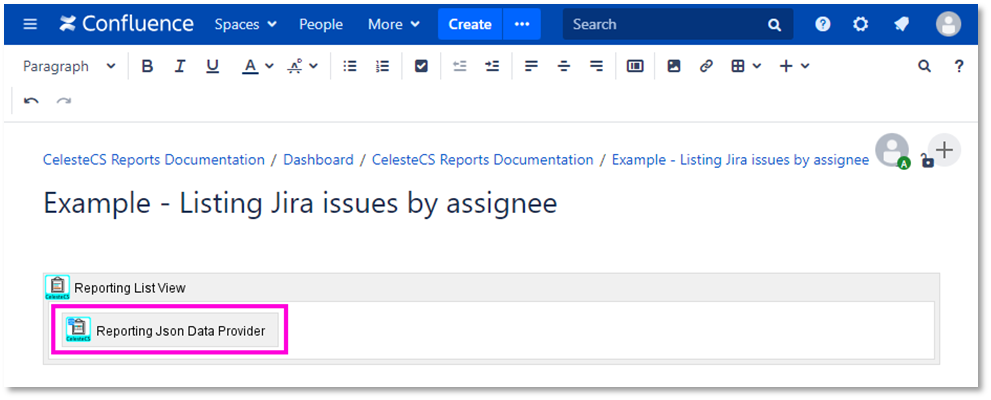991x400 pixels.
Task: Open find and replace in editor toolbar
Action: pyautogui.click(x=925, y=66)
